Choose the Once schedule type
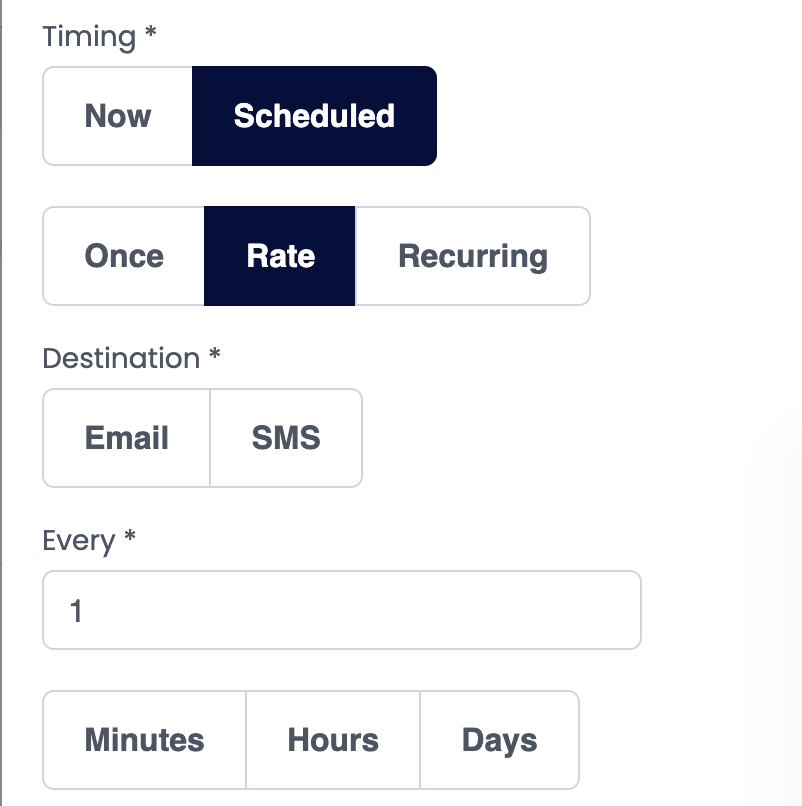Image resolution: width=802 pixels, height=806 pixels. coord(124,256)
